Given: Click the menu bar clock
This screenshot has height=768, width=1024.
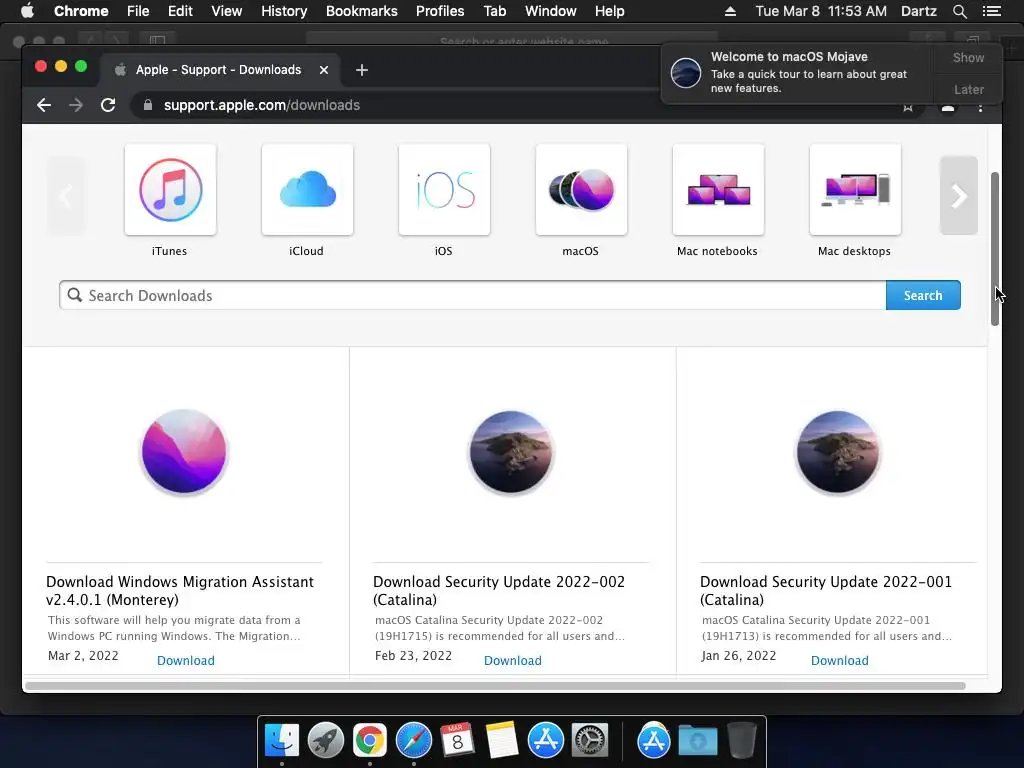Looking at the screenshot, I should (821, 11).
